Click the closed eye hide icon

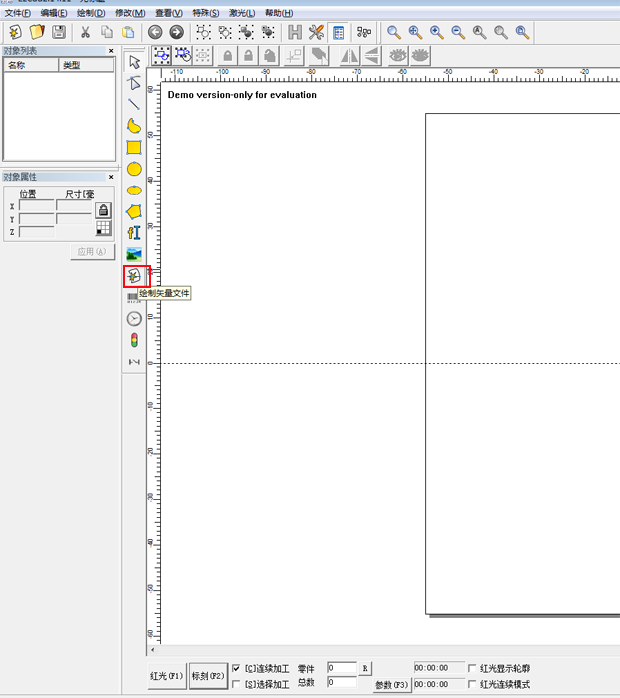tap(420, 56)
